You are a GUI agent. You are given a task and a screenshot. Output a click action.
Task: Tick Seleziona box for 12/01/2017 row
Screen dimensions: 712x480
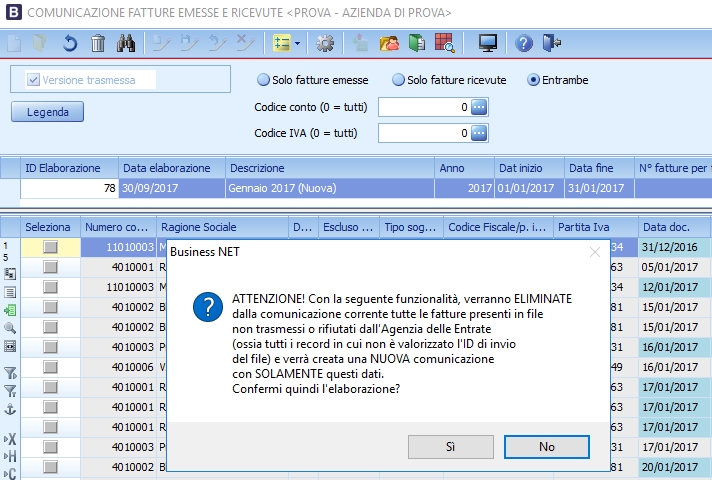[x=50, y=287]
